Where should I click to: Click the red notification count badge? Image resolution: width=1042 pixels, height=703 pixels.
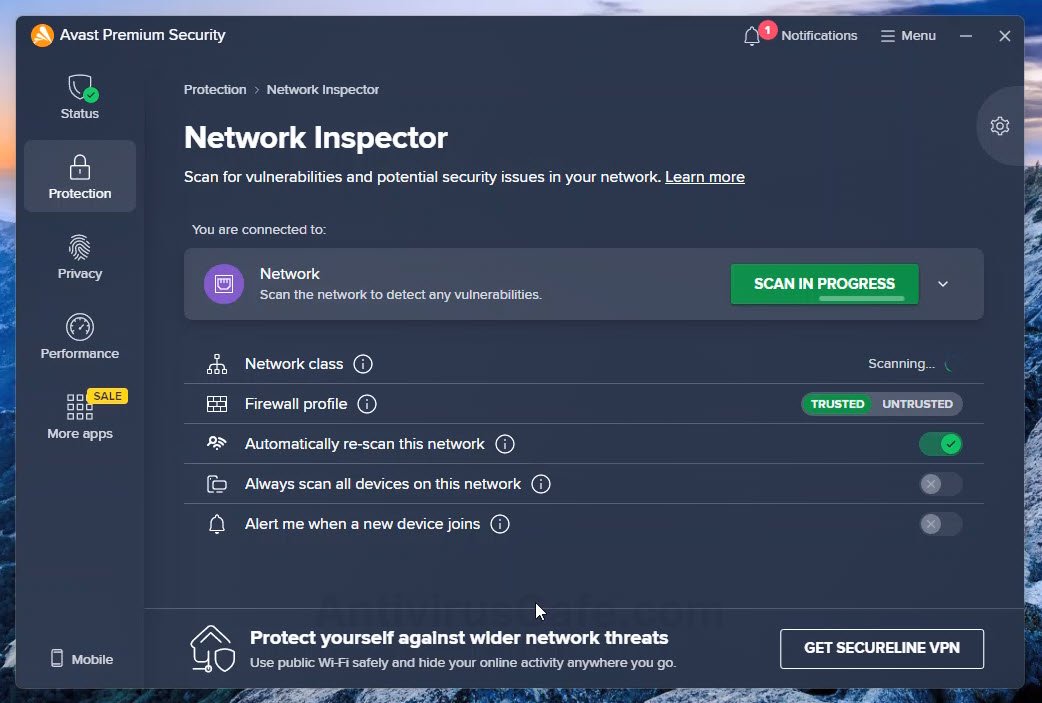768,30
